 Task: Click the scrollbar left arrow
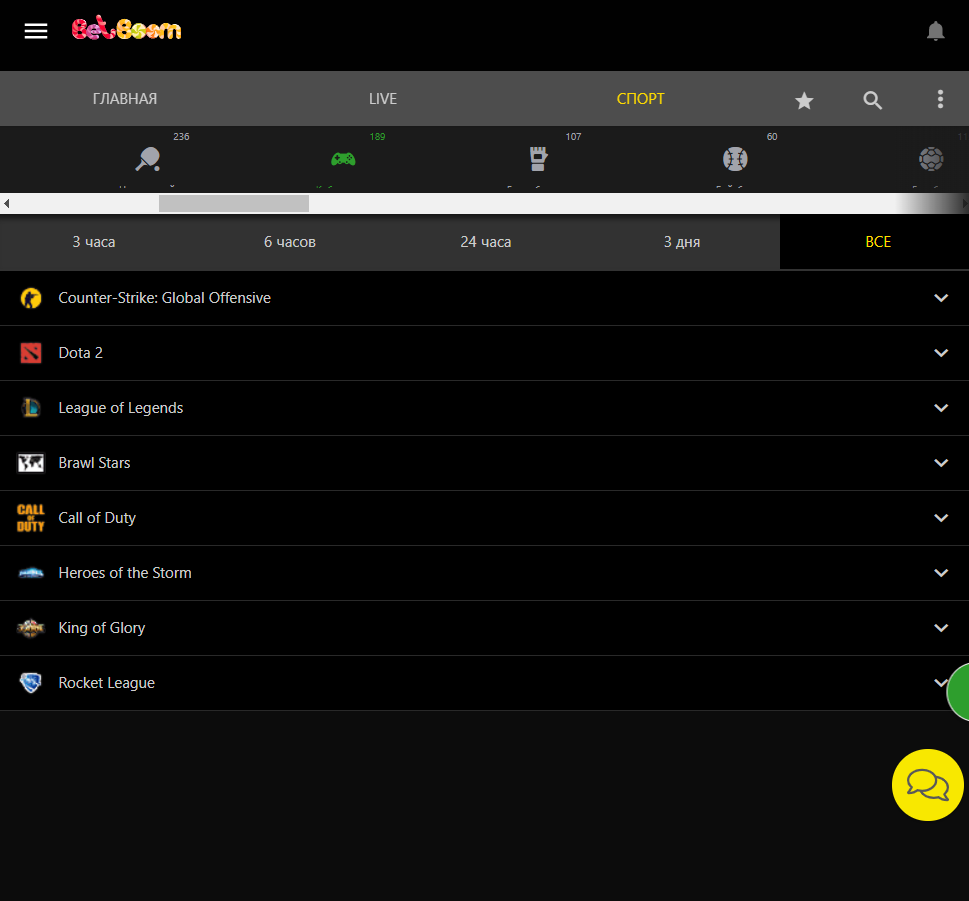coord(6,203)
